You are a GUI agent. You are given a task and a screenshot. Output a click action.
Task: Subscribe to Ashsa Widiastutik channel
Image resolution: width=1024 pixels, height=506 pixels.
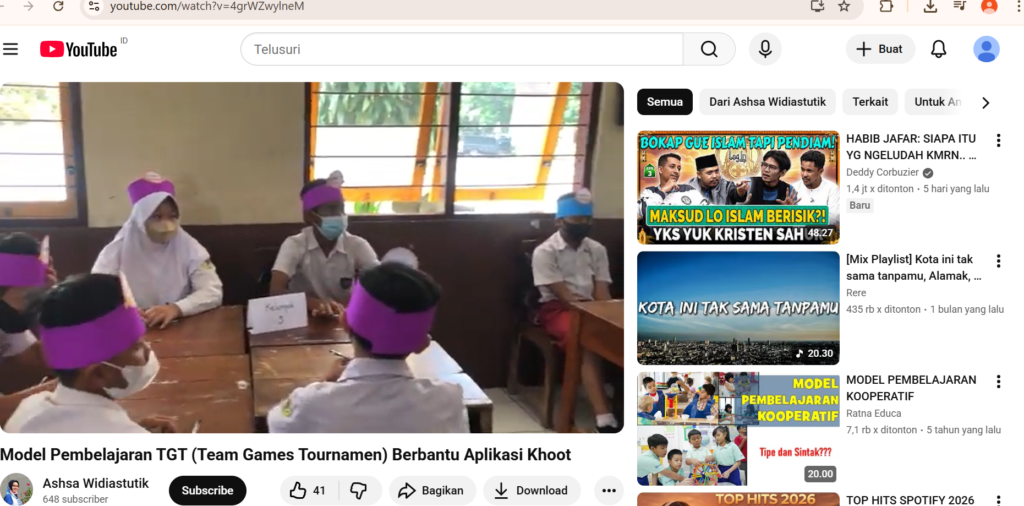[207, 490]
